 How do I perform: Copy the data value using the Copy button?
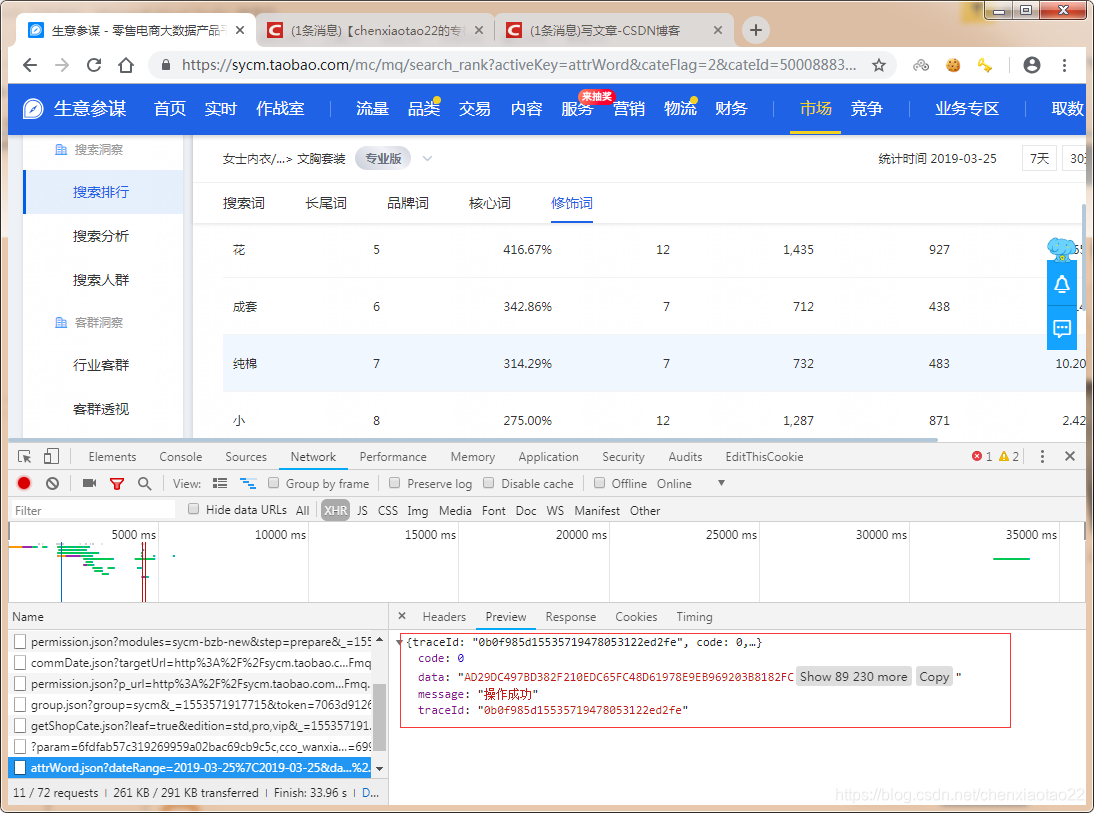pos(934,676)
